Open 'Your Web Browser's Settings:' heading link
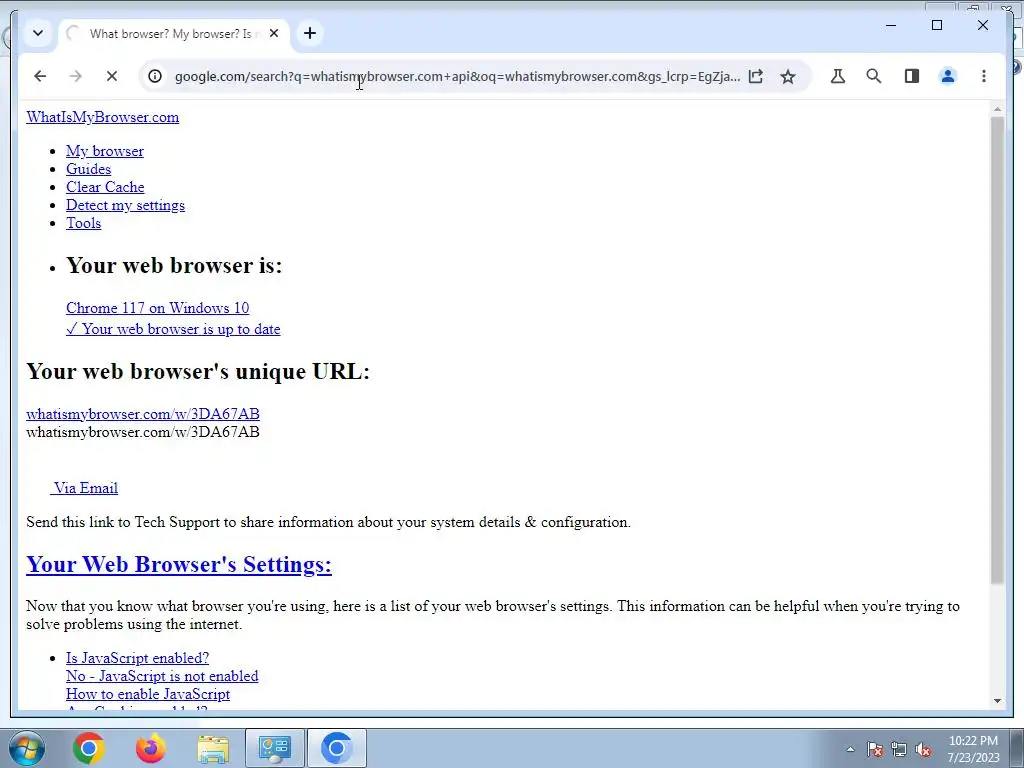 pyautogui.click(x=179, y=564)
